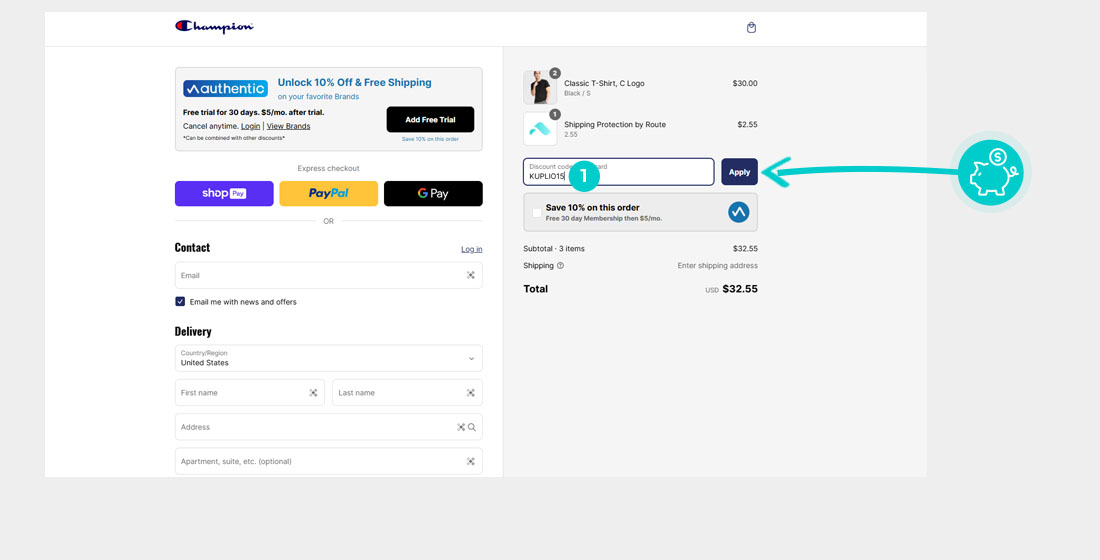The image size is (1100, 560).
Task: Open the Shipping help question icon
Action: click(560, 266)
